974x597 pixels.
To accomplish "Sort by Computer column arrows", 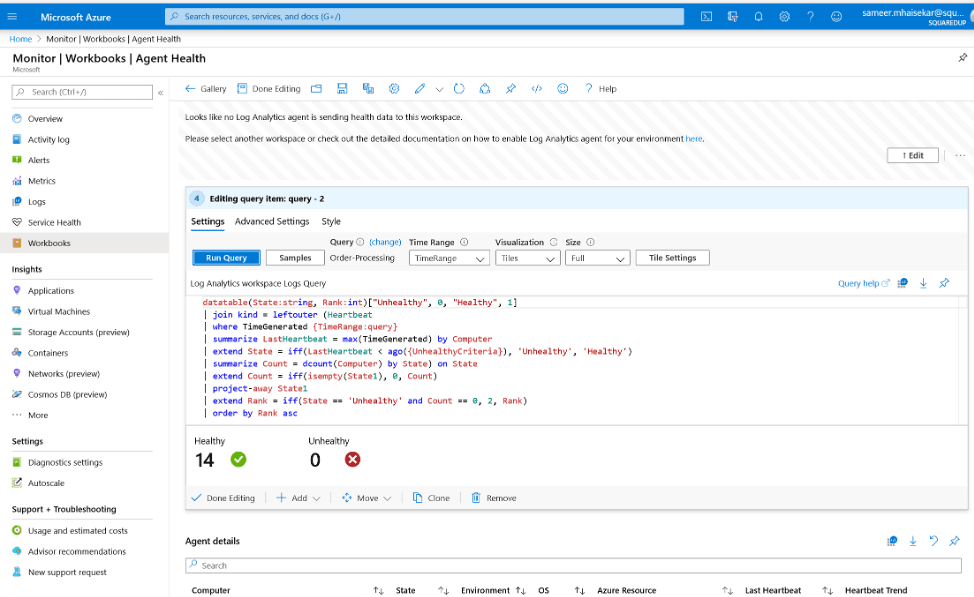I will pos(378,590).
